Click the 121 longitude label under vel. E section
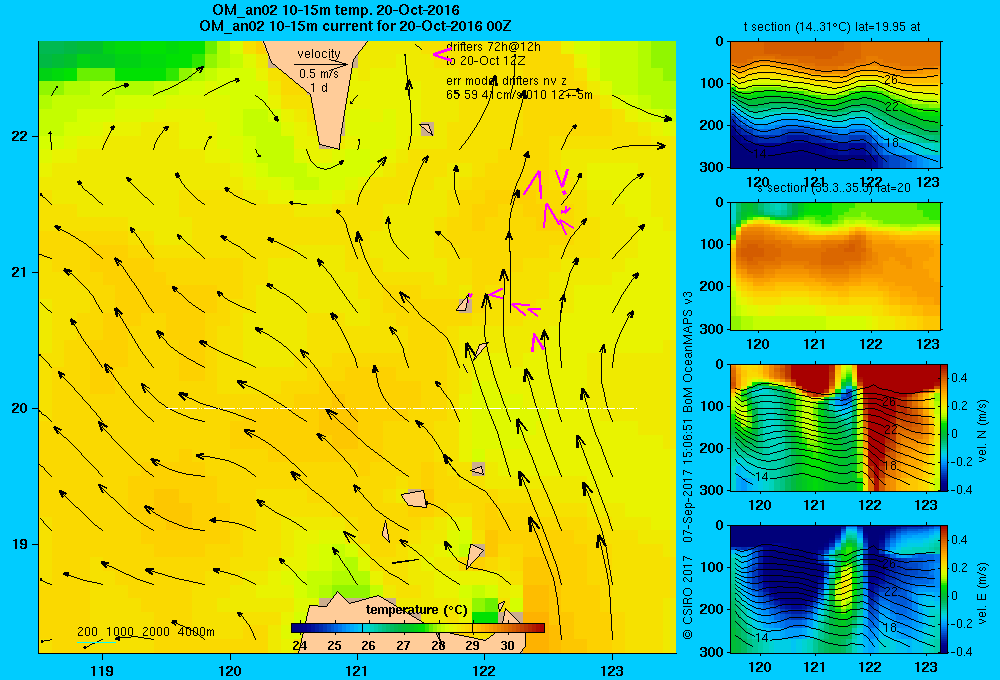 click(814, 667)
